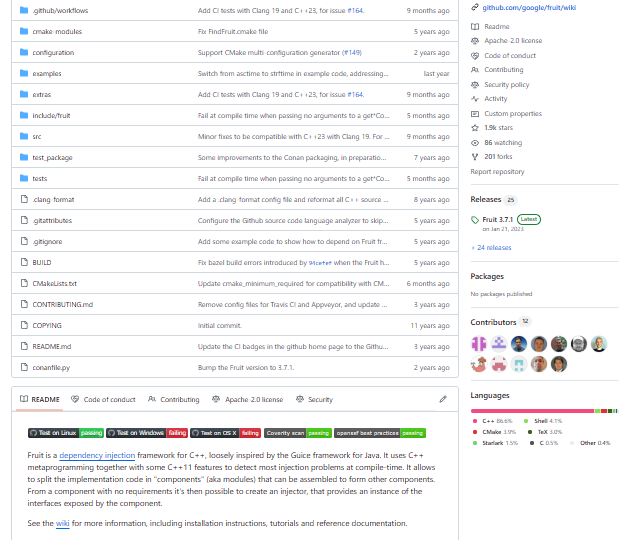Viewport: 636px width, 540px height.
Task: Open the .gitattributes file
Action: pyautogui.click(x=52, y=221)
